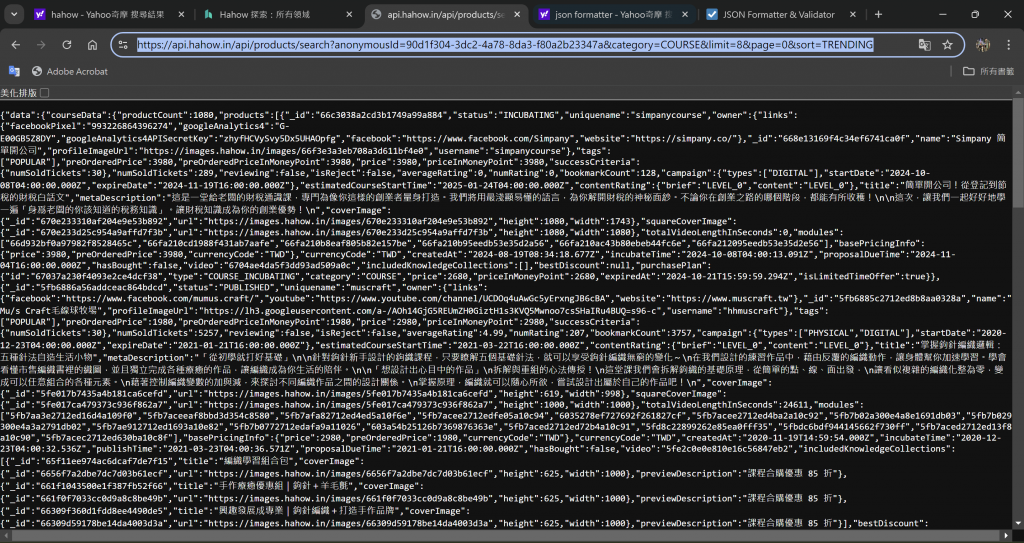Go forward to the next page
1024x543 pixels.
click(41, 44)
